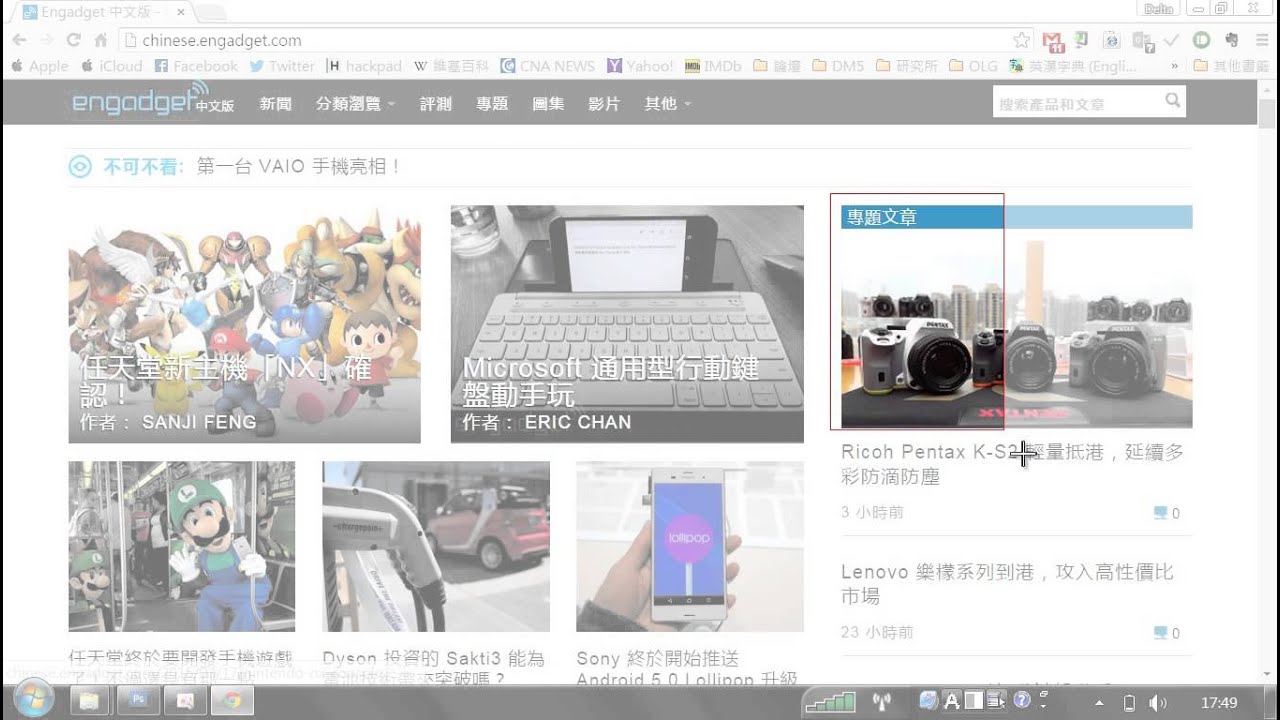The height and width of the screenshot is (720, 1280).
Task: Open the IMDb bookmark
Action: pyautogui.click(x=713, y=66)
